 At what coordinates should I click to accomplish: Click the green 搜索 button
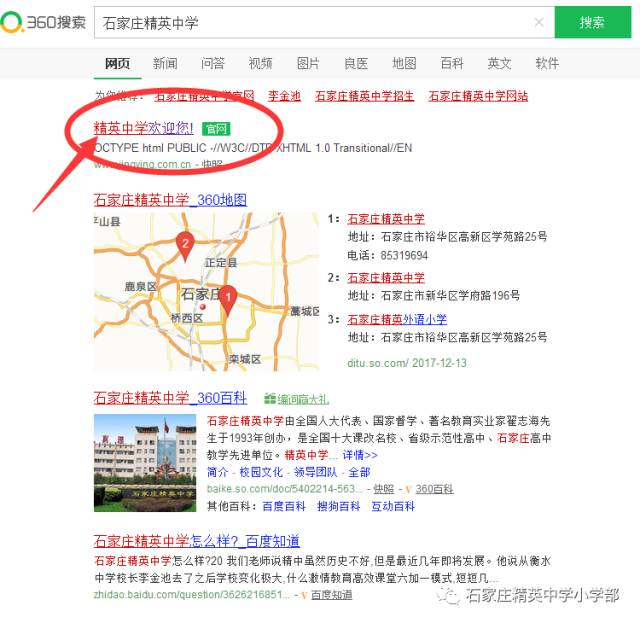(593, 22)
